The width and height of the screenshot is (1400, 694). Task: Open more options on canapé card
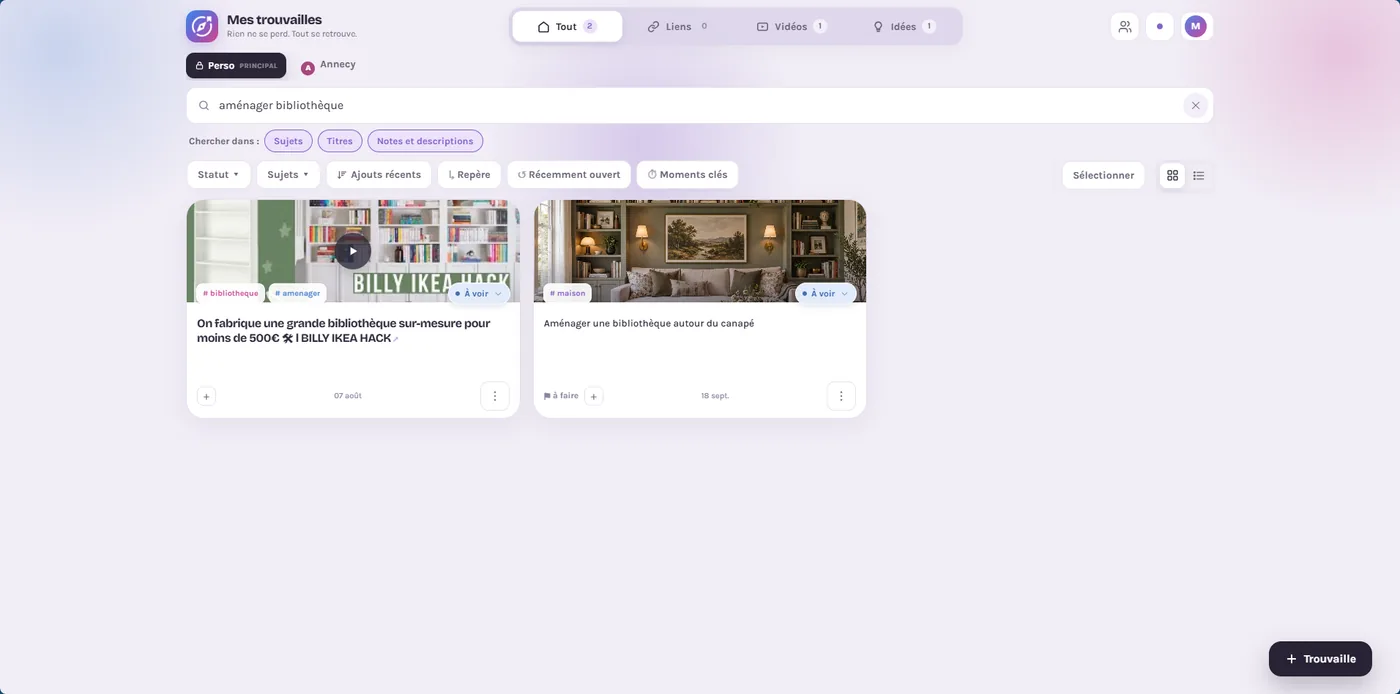coord(841,396)
